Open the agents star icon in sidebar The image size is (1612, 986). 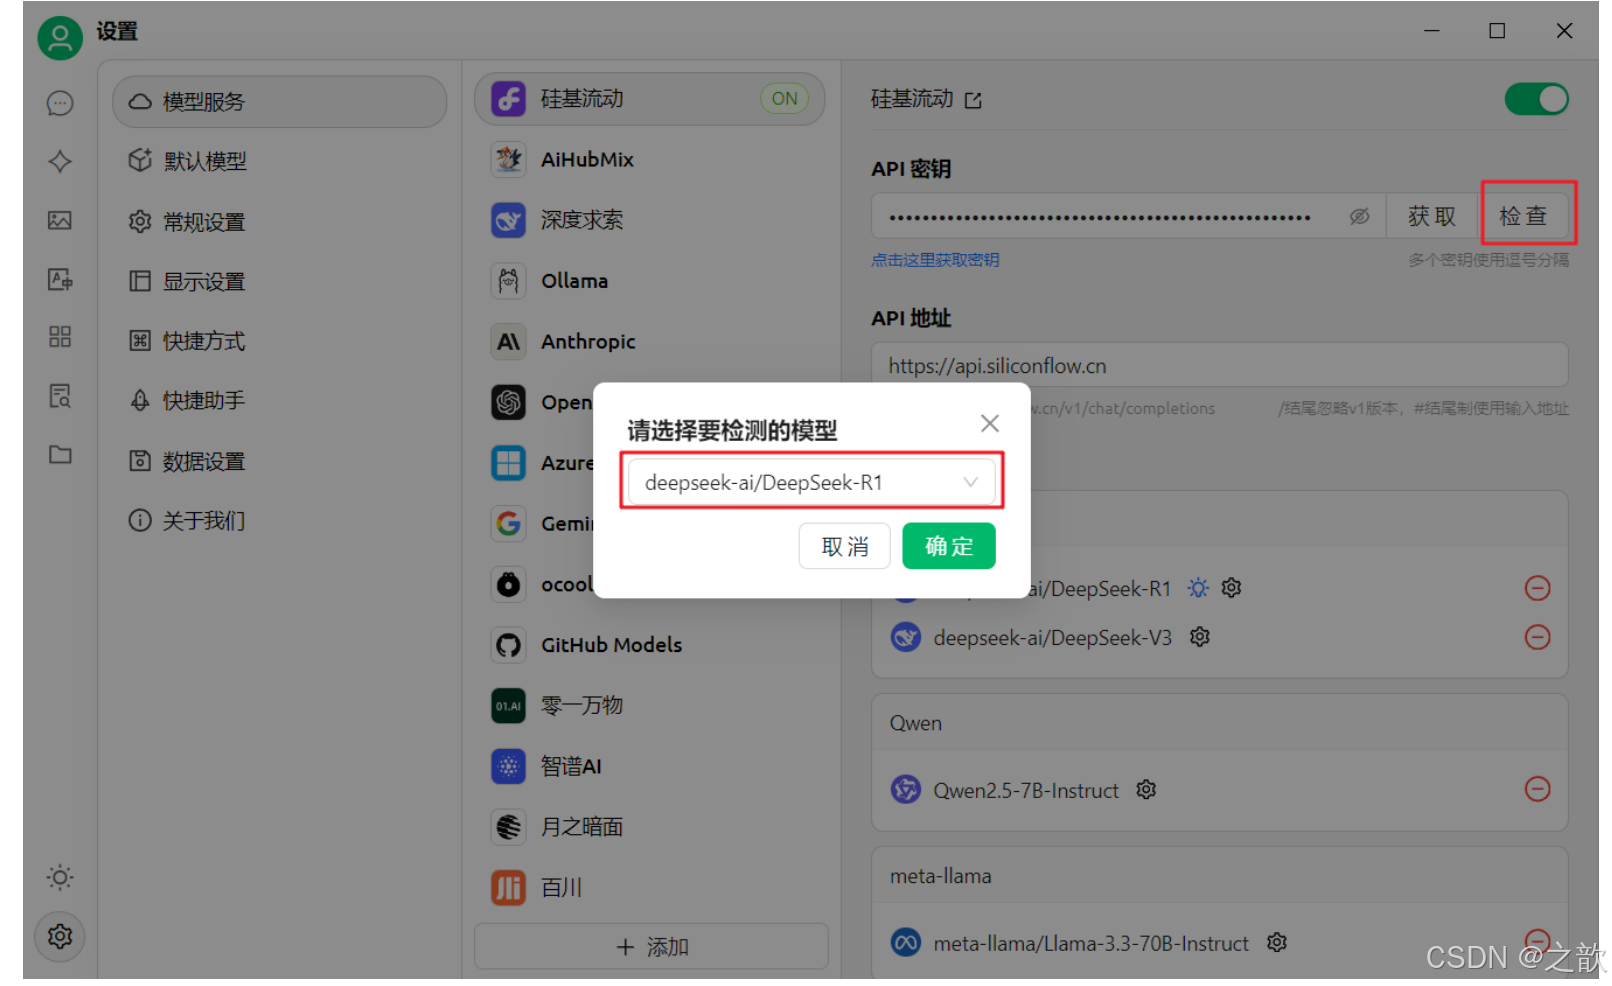[60, 161]
